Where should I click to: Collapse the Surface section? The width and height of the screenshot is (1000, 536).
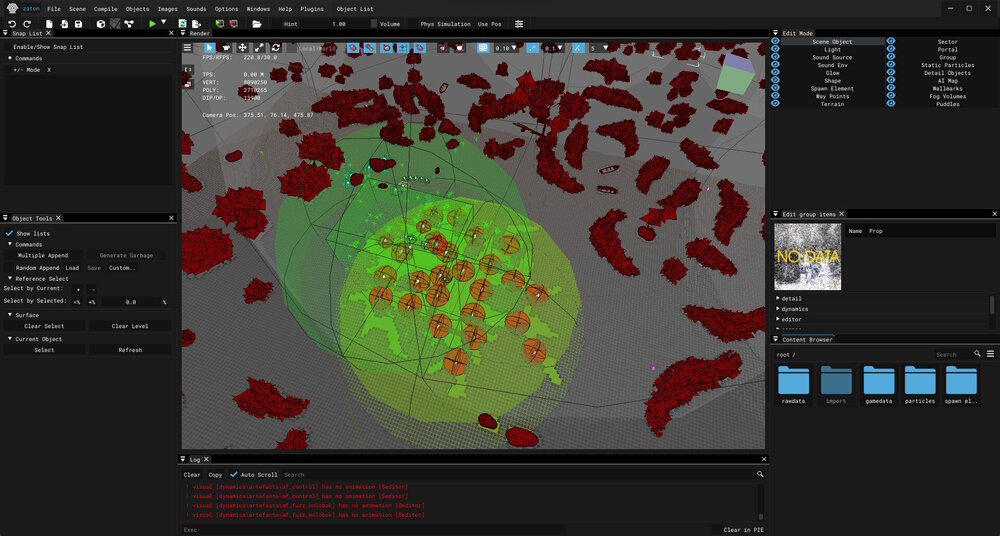[x=10, y=315]
